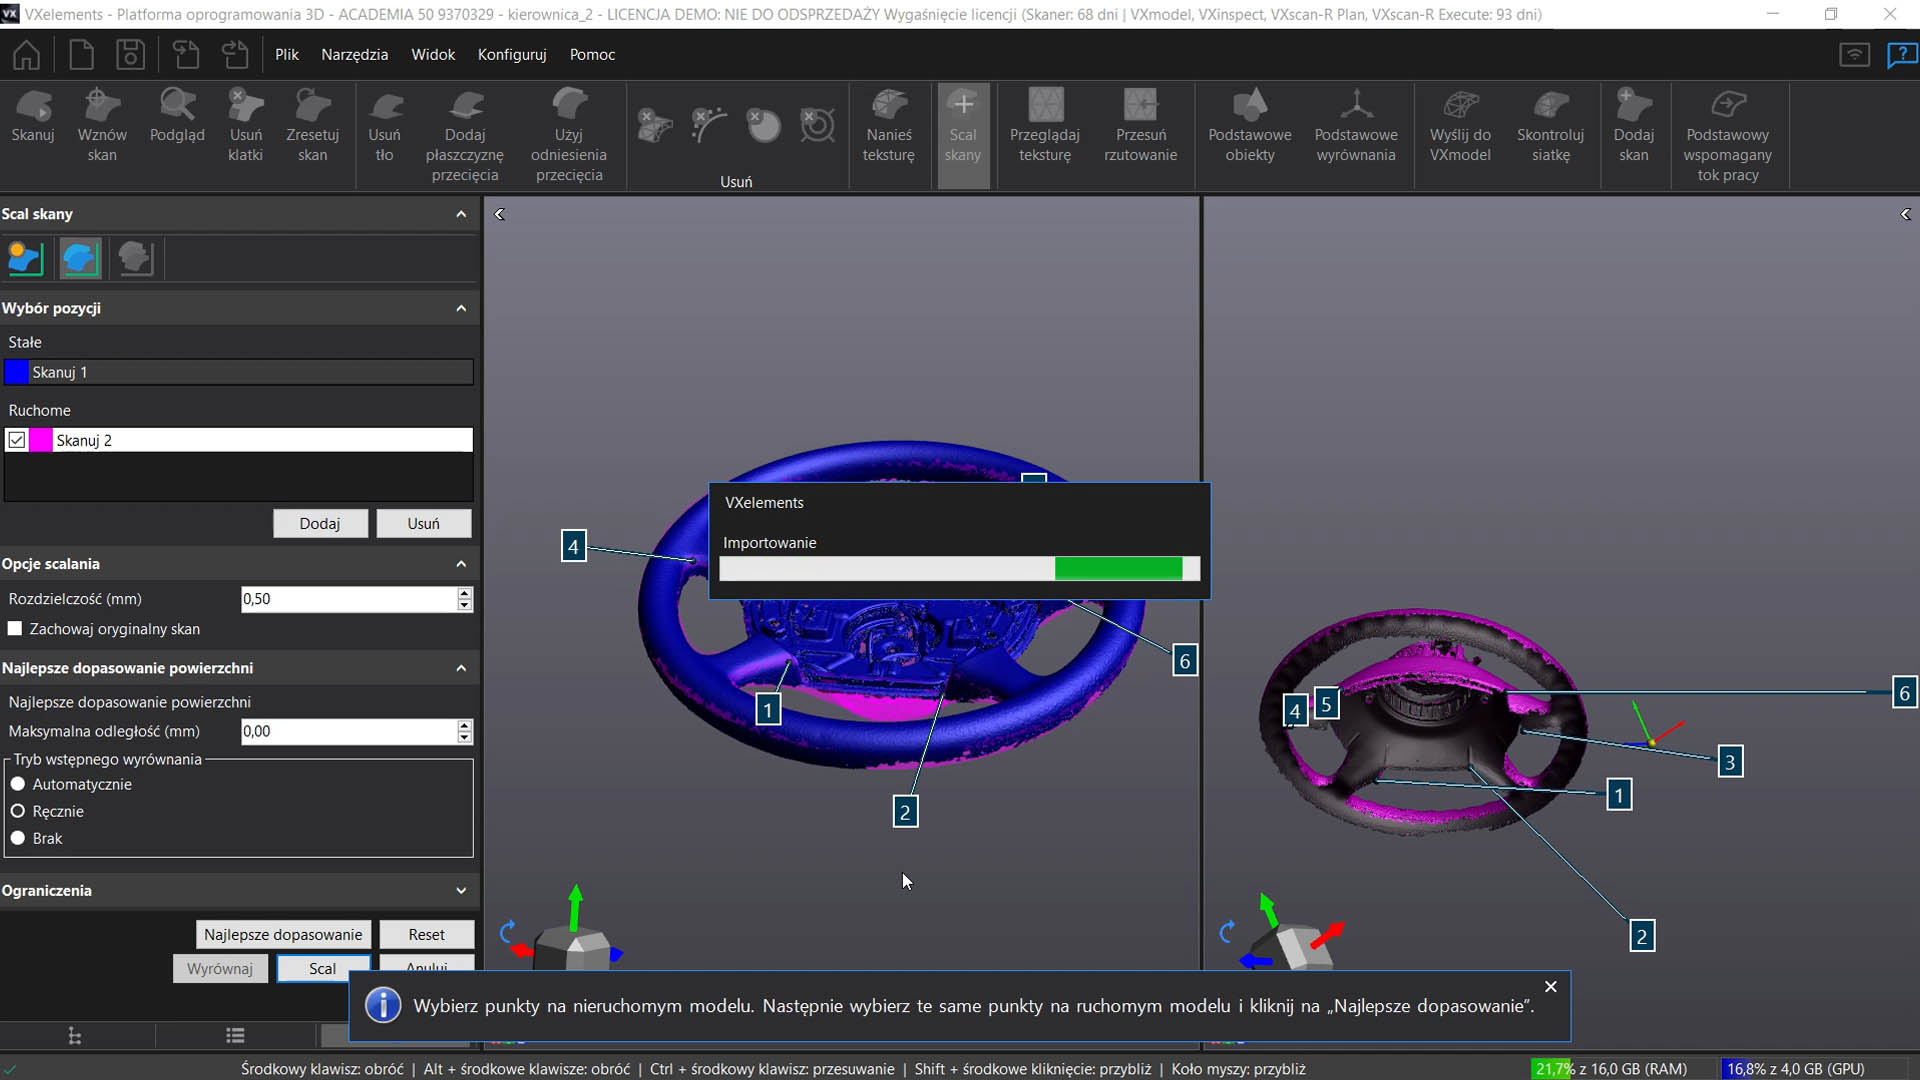Image resolution: width=1920 pixels, height=1080 pixels.
Task: Collapse the Opcje scalania section
Action: pos(461,564)
